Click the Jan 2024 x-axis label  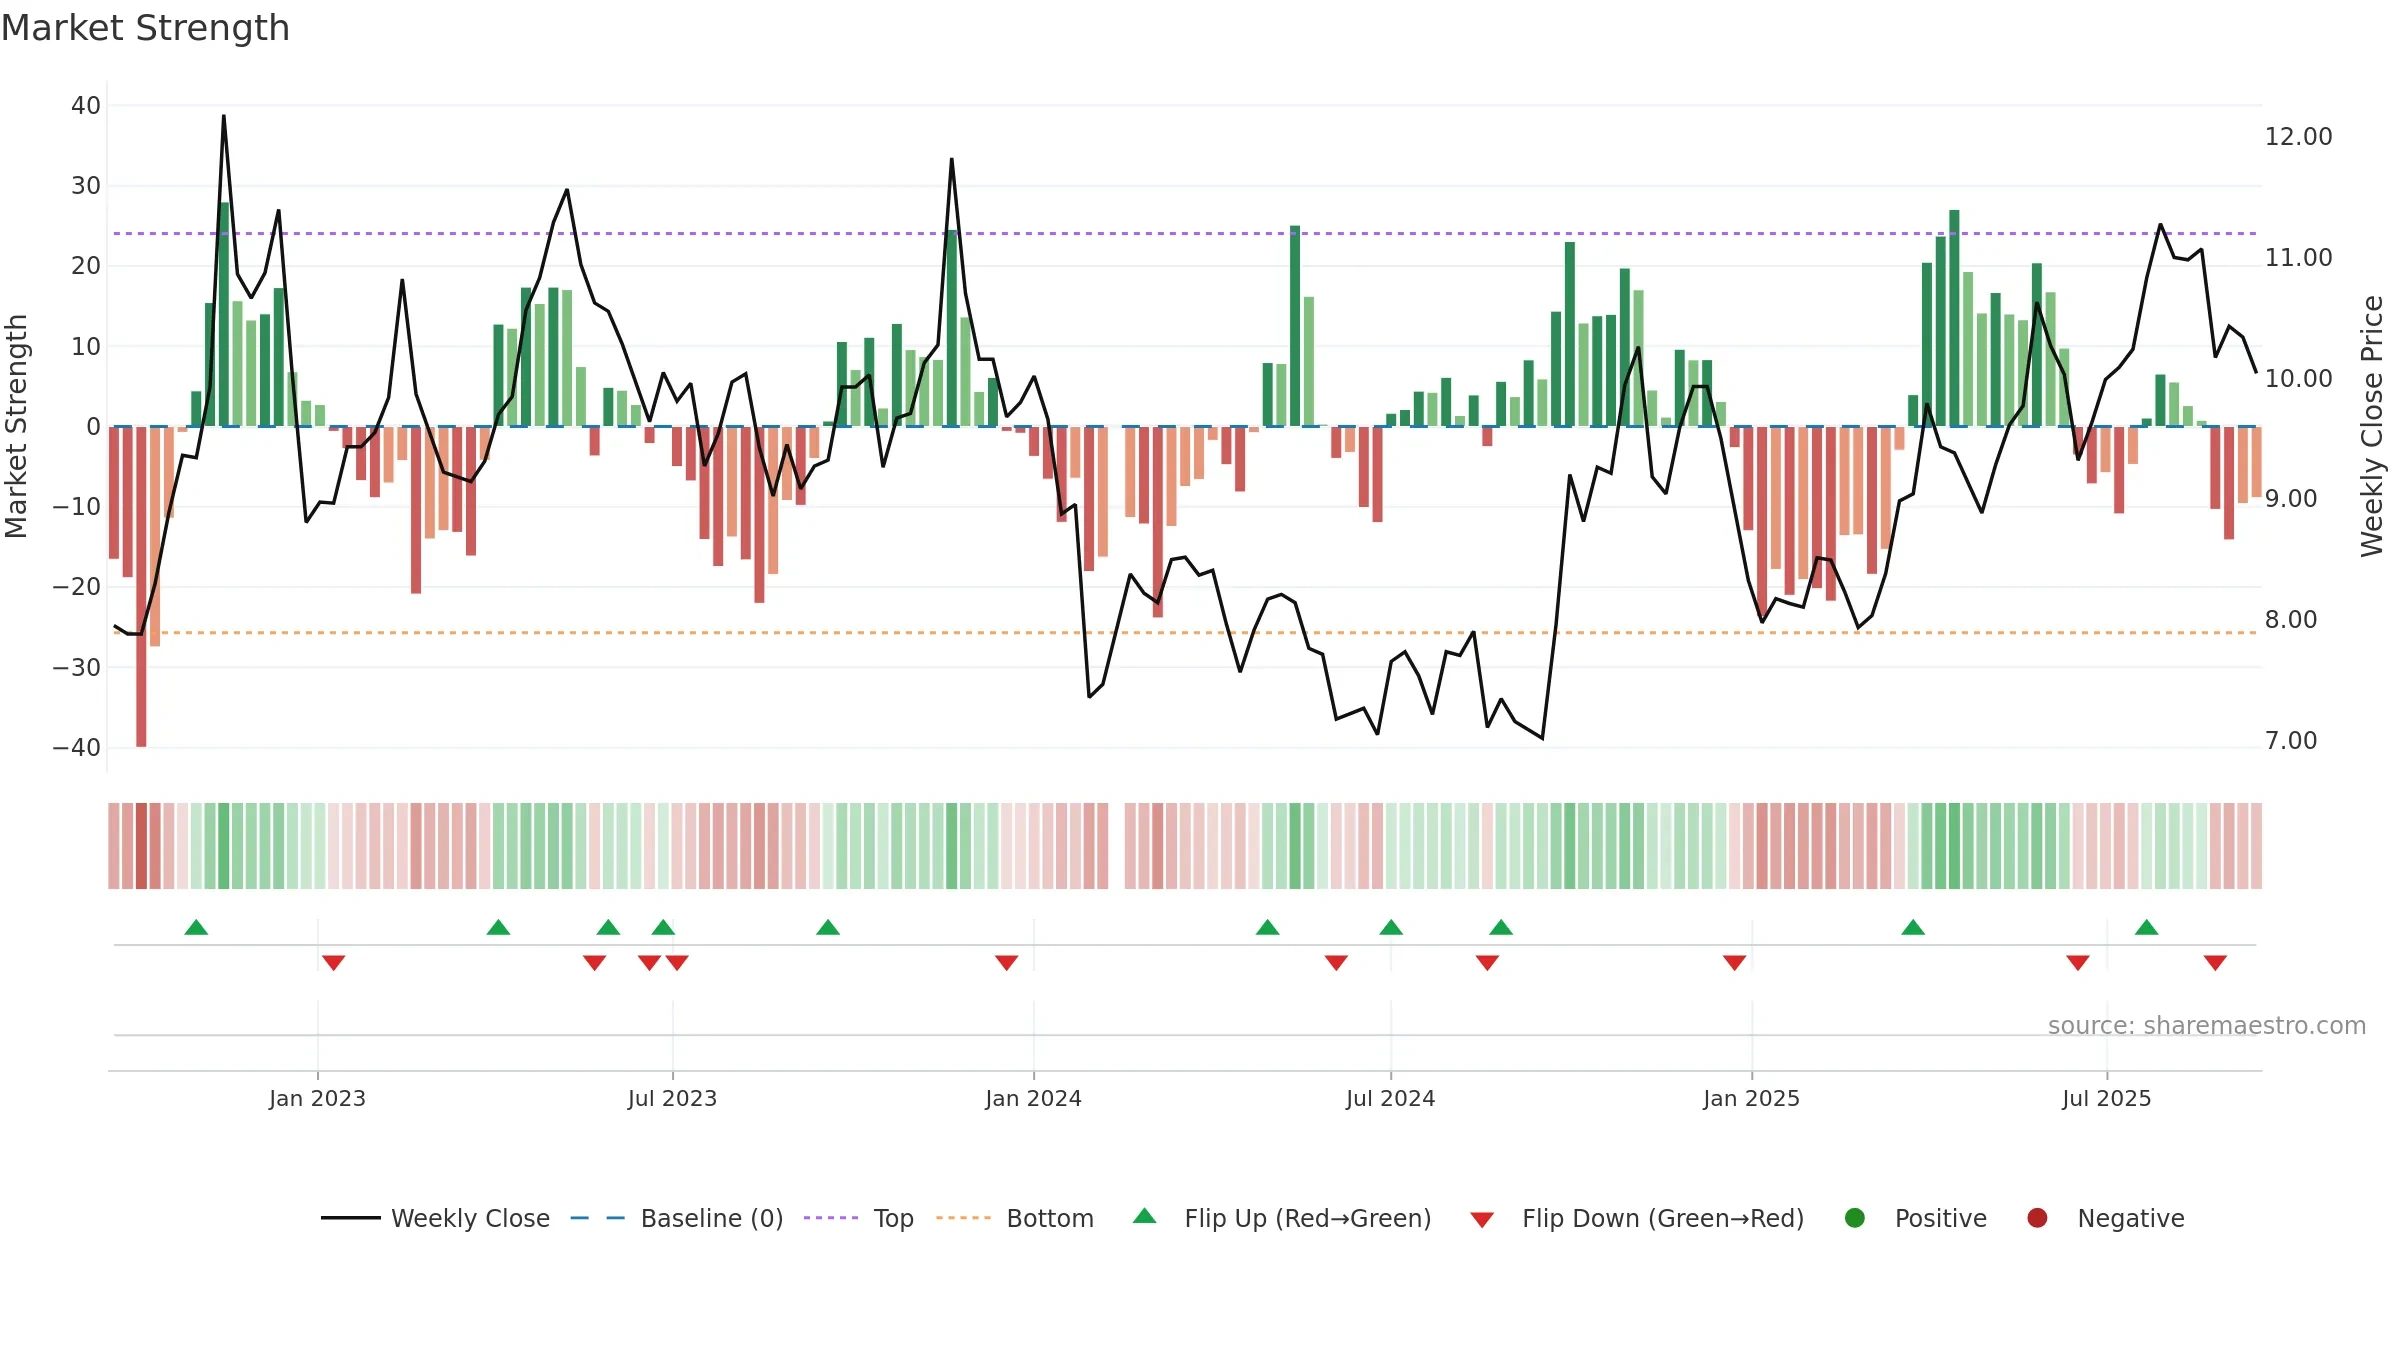(1033, 1098)
